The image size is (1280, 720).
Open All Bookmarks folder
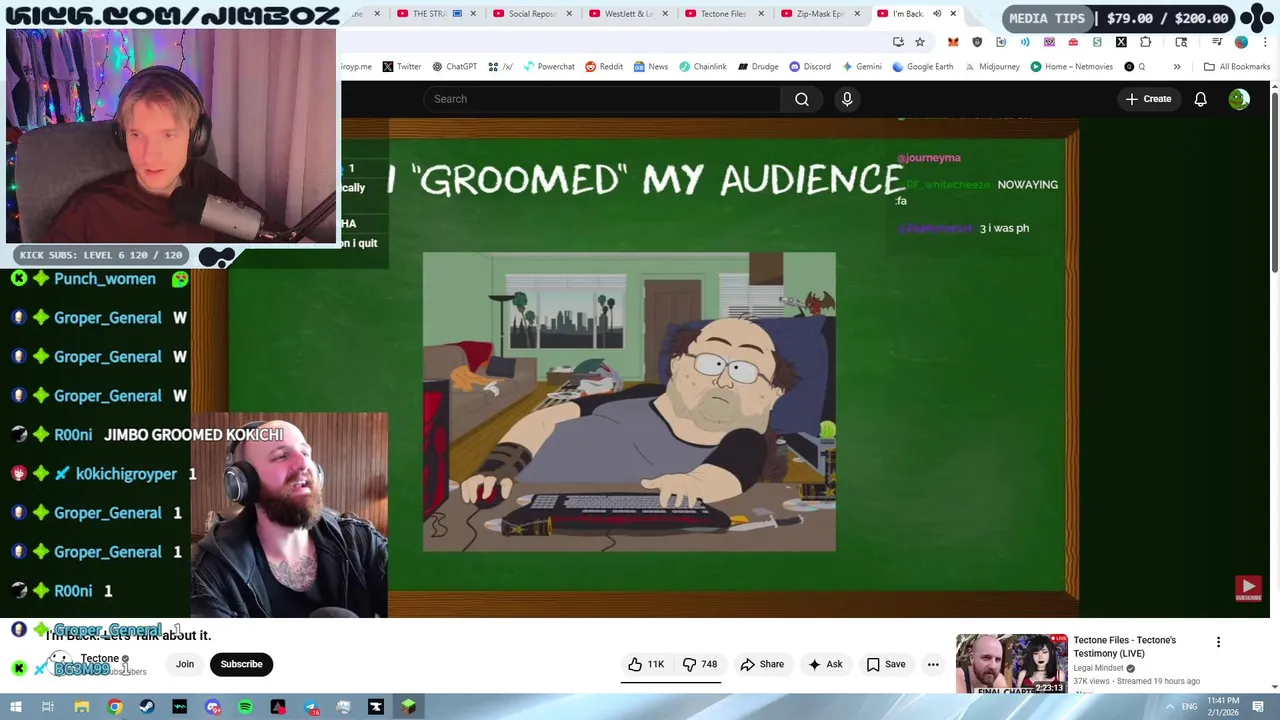pos(1237,67)
